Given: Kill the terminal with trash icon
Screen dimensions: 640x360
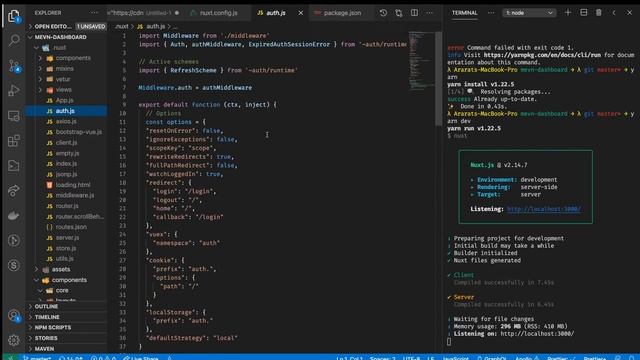Looking at the screenshot, I should (x=599, y=13).
